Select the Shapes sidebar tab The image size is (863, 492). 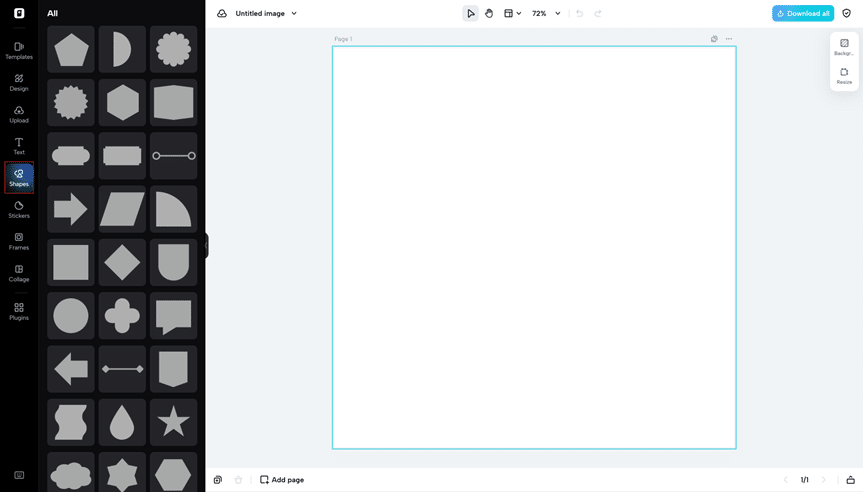point(19,177)
